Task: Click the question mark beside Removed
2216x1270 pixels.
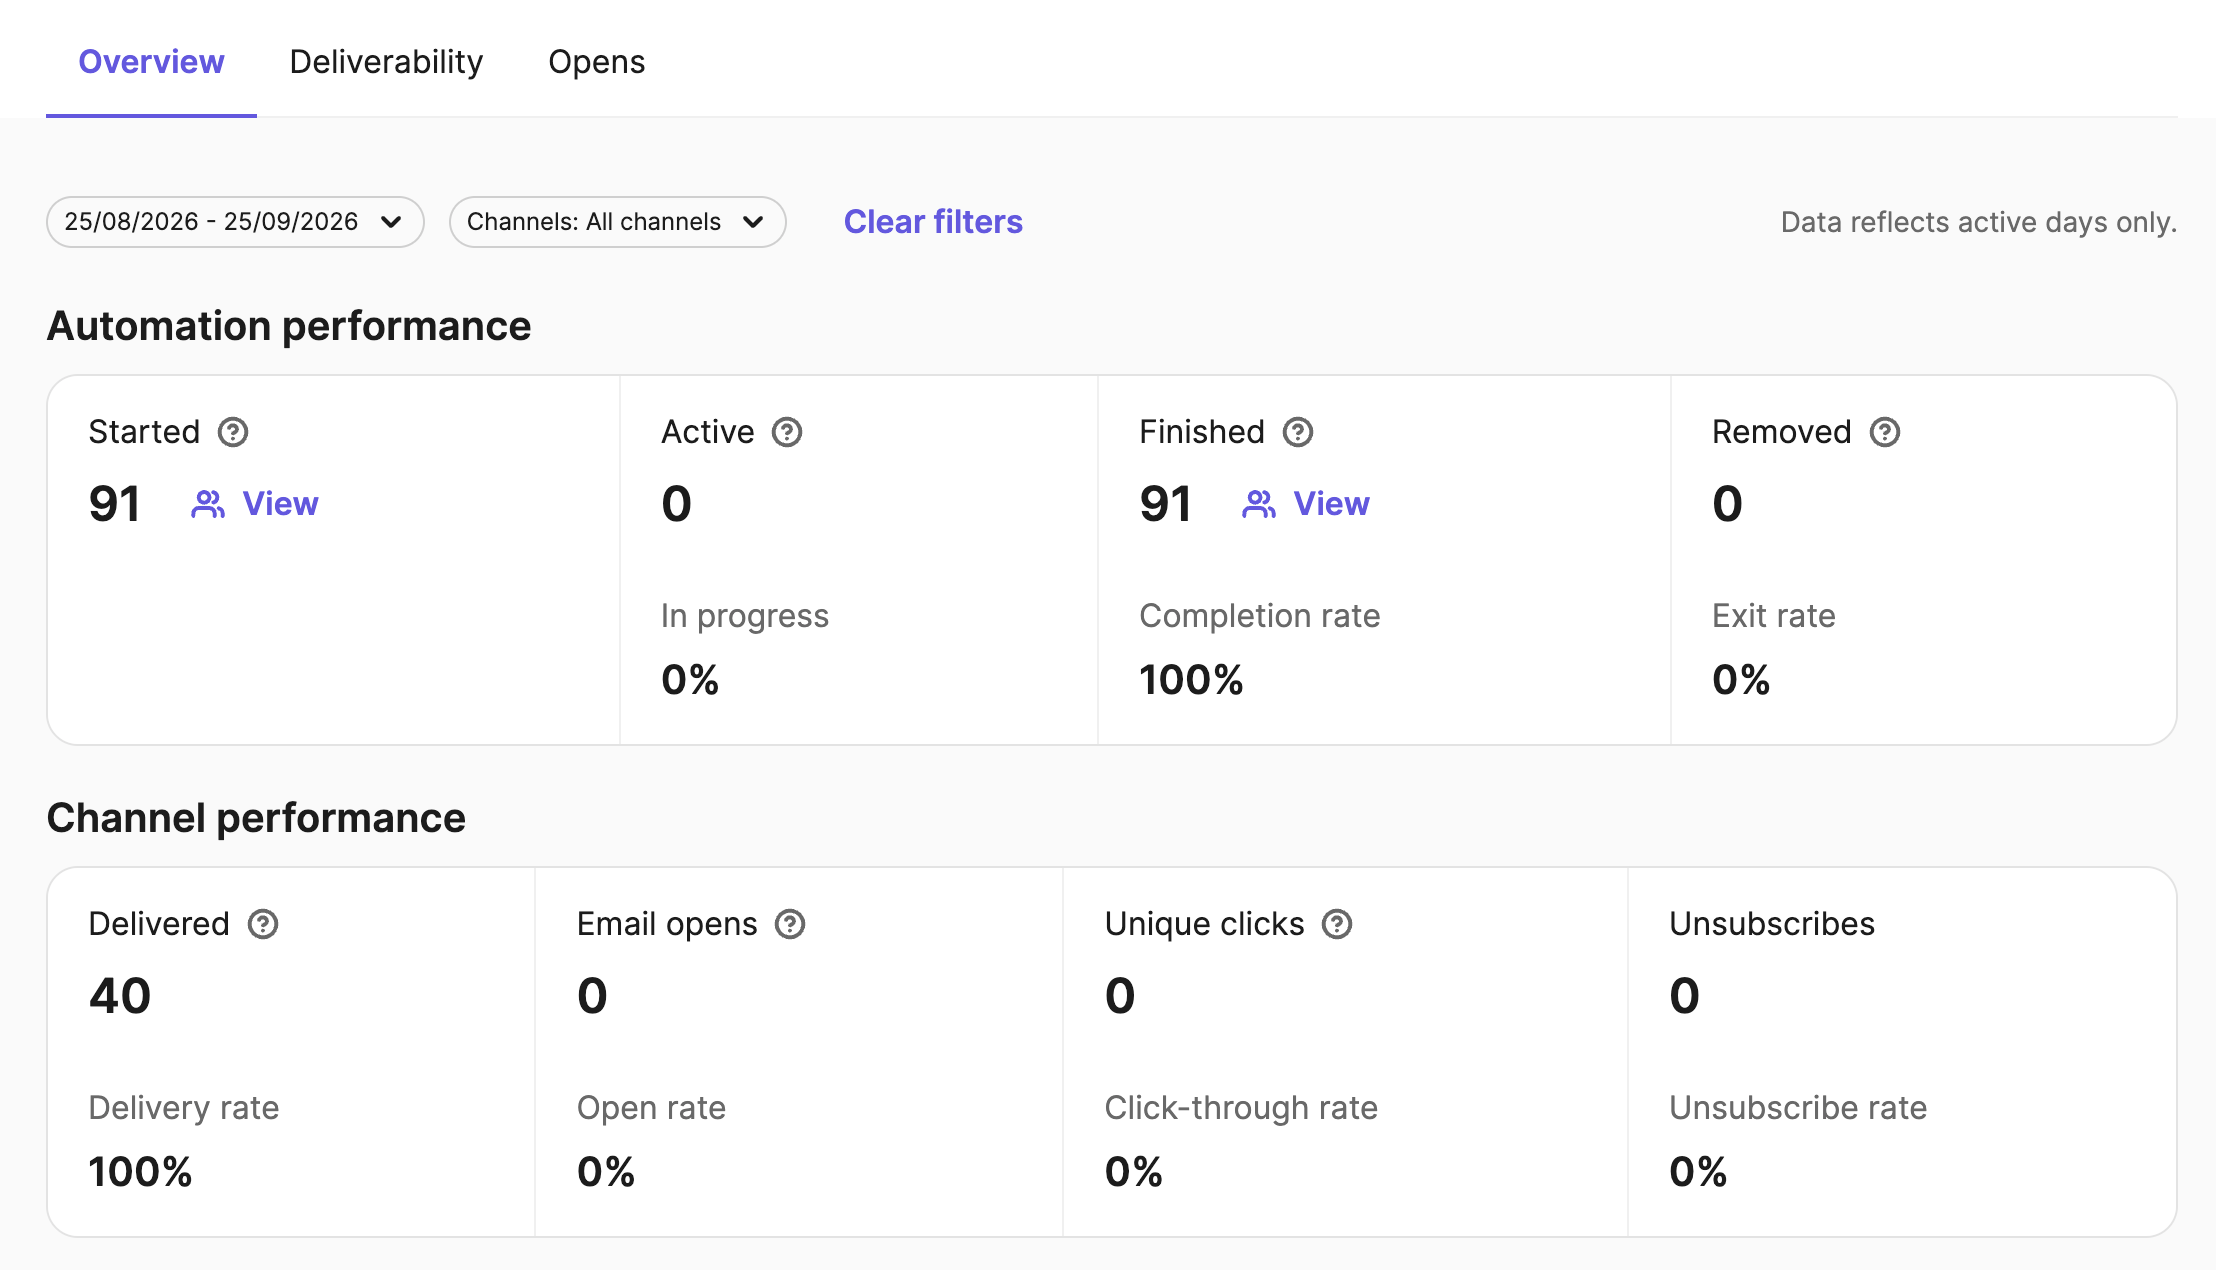Action: tap(1885, 432)
